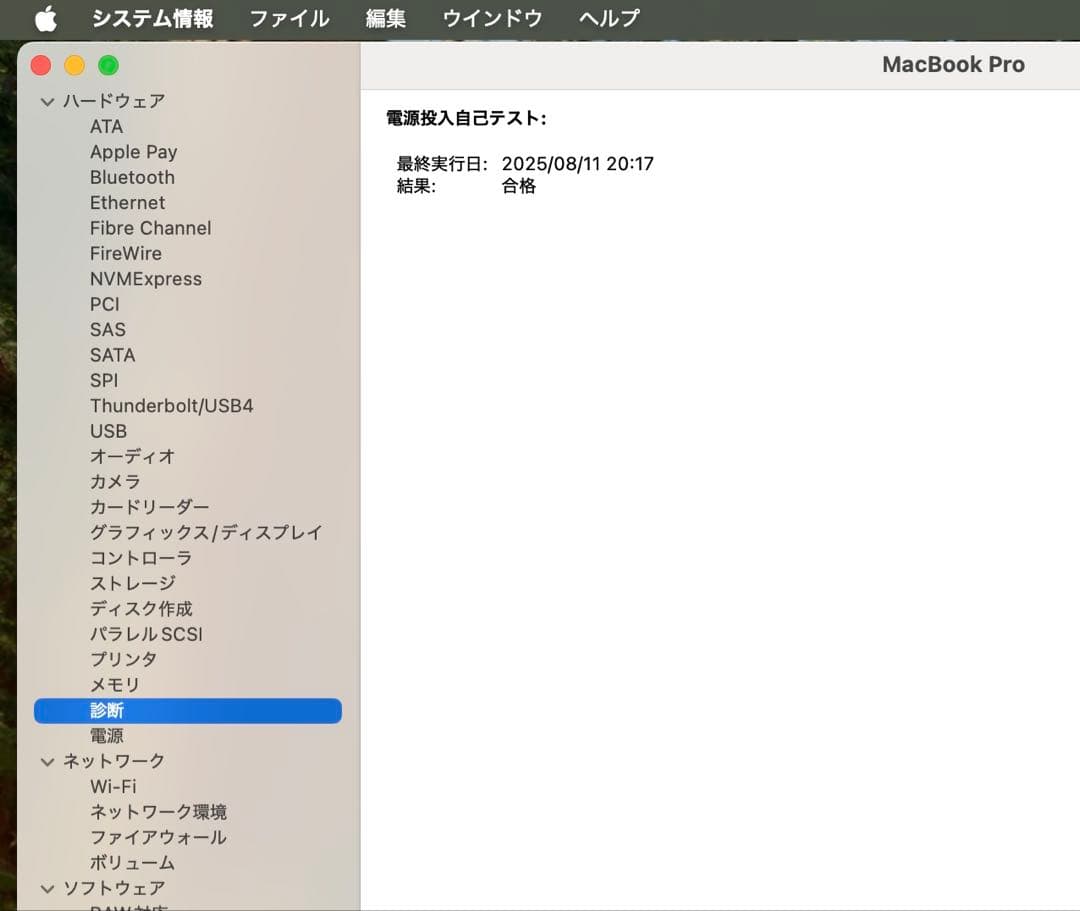Select Wi-Fi under ネットワーク

[x=113, y=786]
